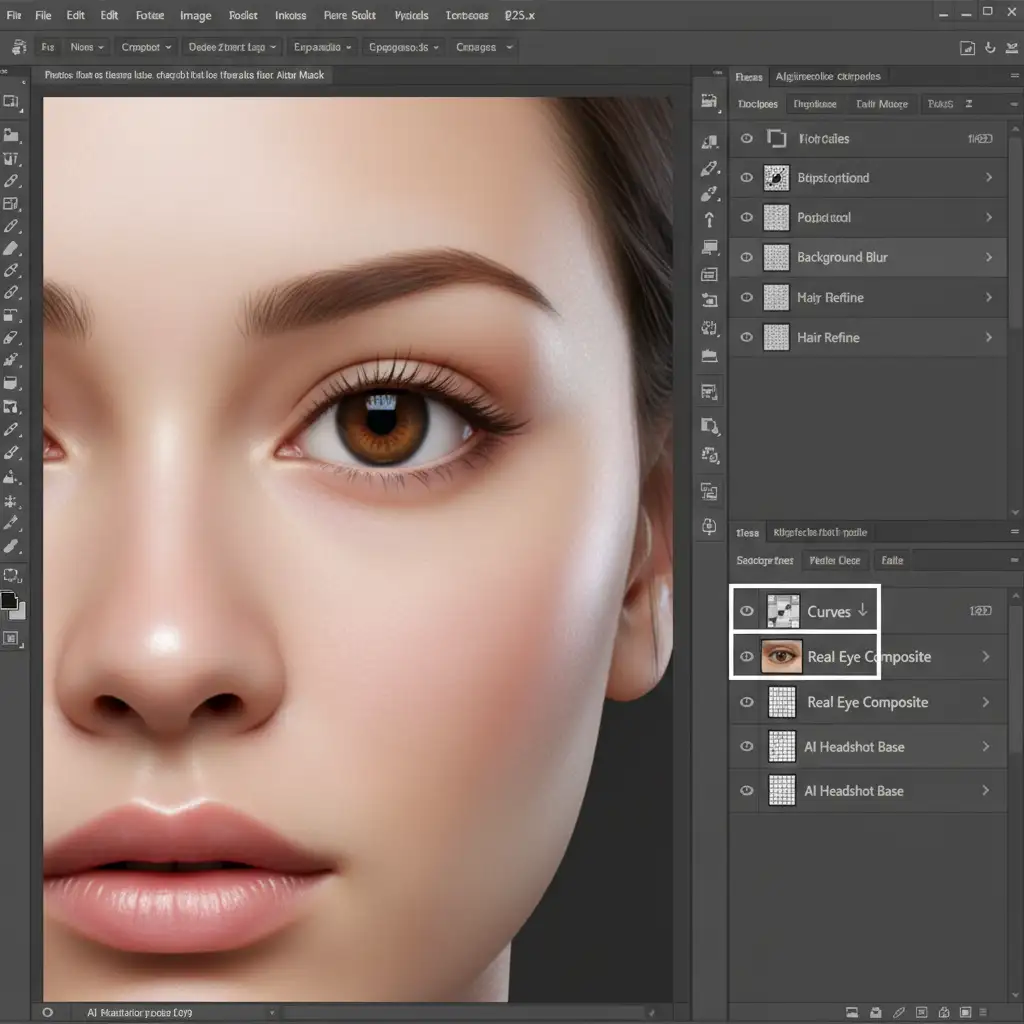Select the open document tab ending in Mack
The height and width of the screenshot is (1024, 1024).
point(185,75)
